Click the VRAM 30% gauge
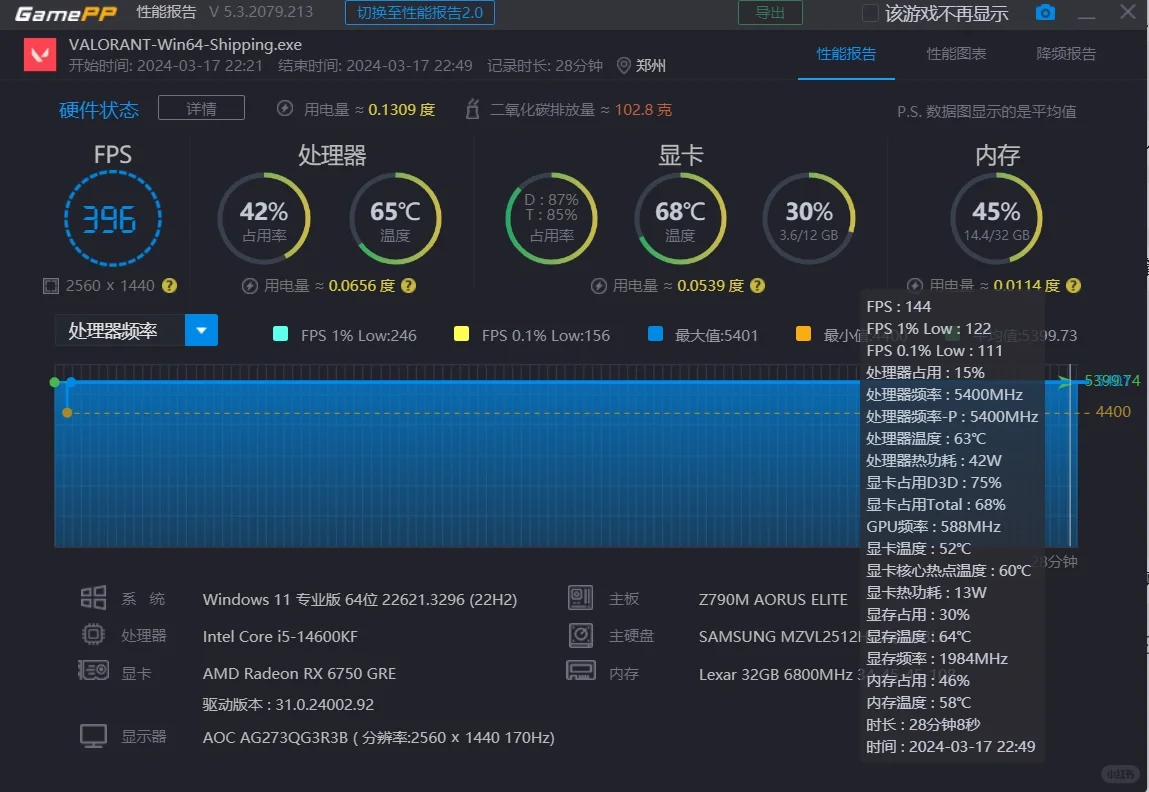Viewport: 1149px width, 792px height. click(809, 218)
